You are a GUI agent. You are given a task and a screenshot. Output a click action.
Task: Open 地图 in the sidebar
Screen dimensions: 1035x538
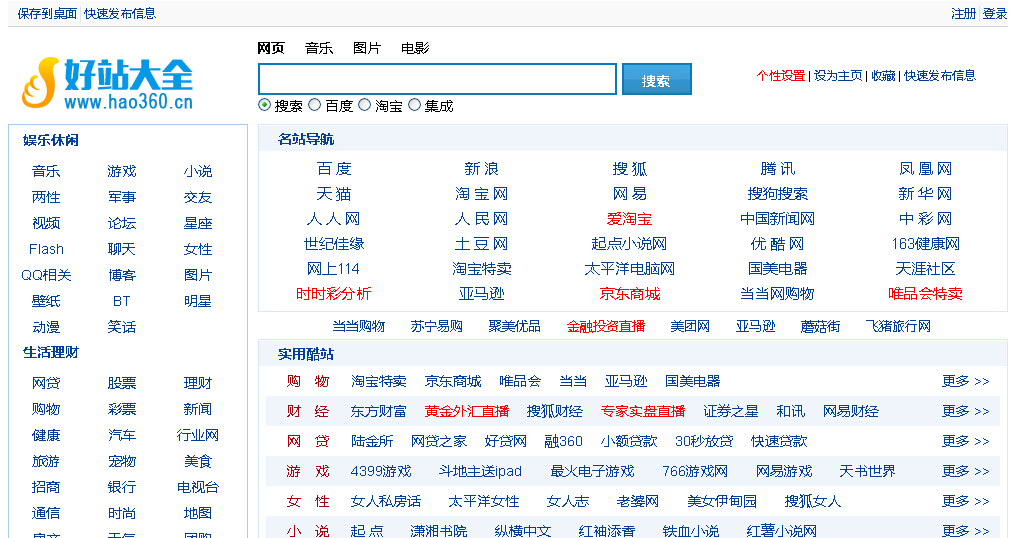[x=198, y=513]
